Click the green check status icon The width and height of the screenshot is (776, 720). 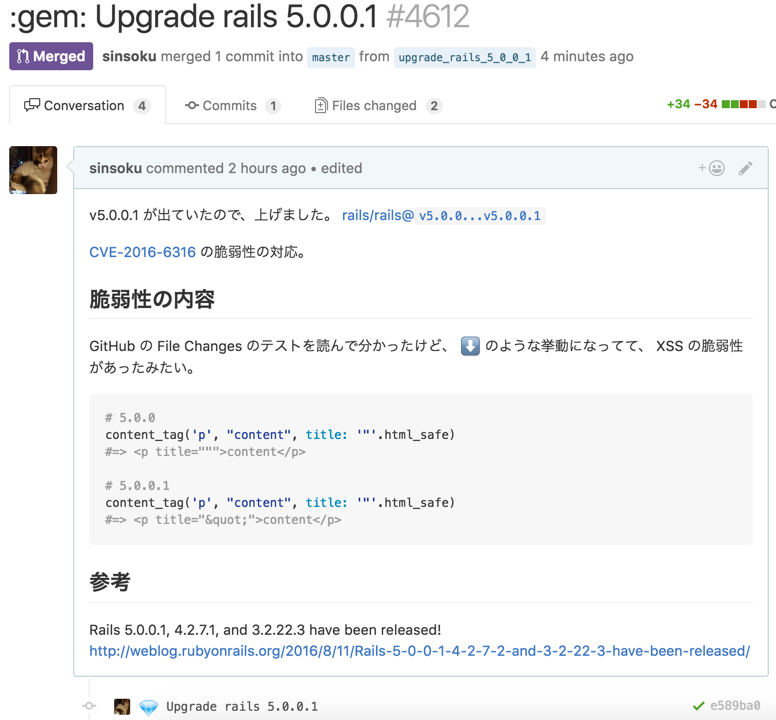point(699,706)
